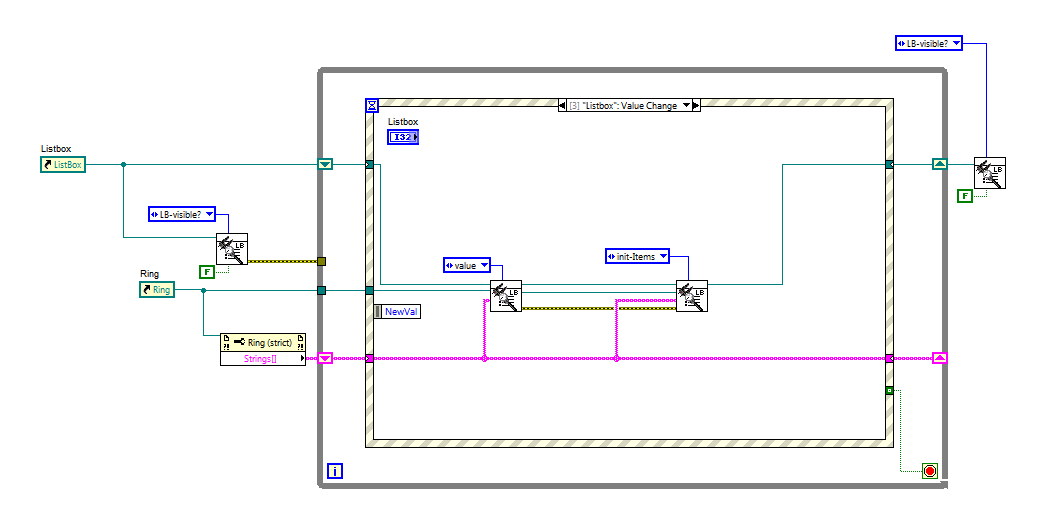Image resolution: width=1040 pixels, height=531 pixels.
Task: Click the Strings[] property on the property node
Action: coord(263,359)
